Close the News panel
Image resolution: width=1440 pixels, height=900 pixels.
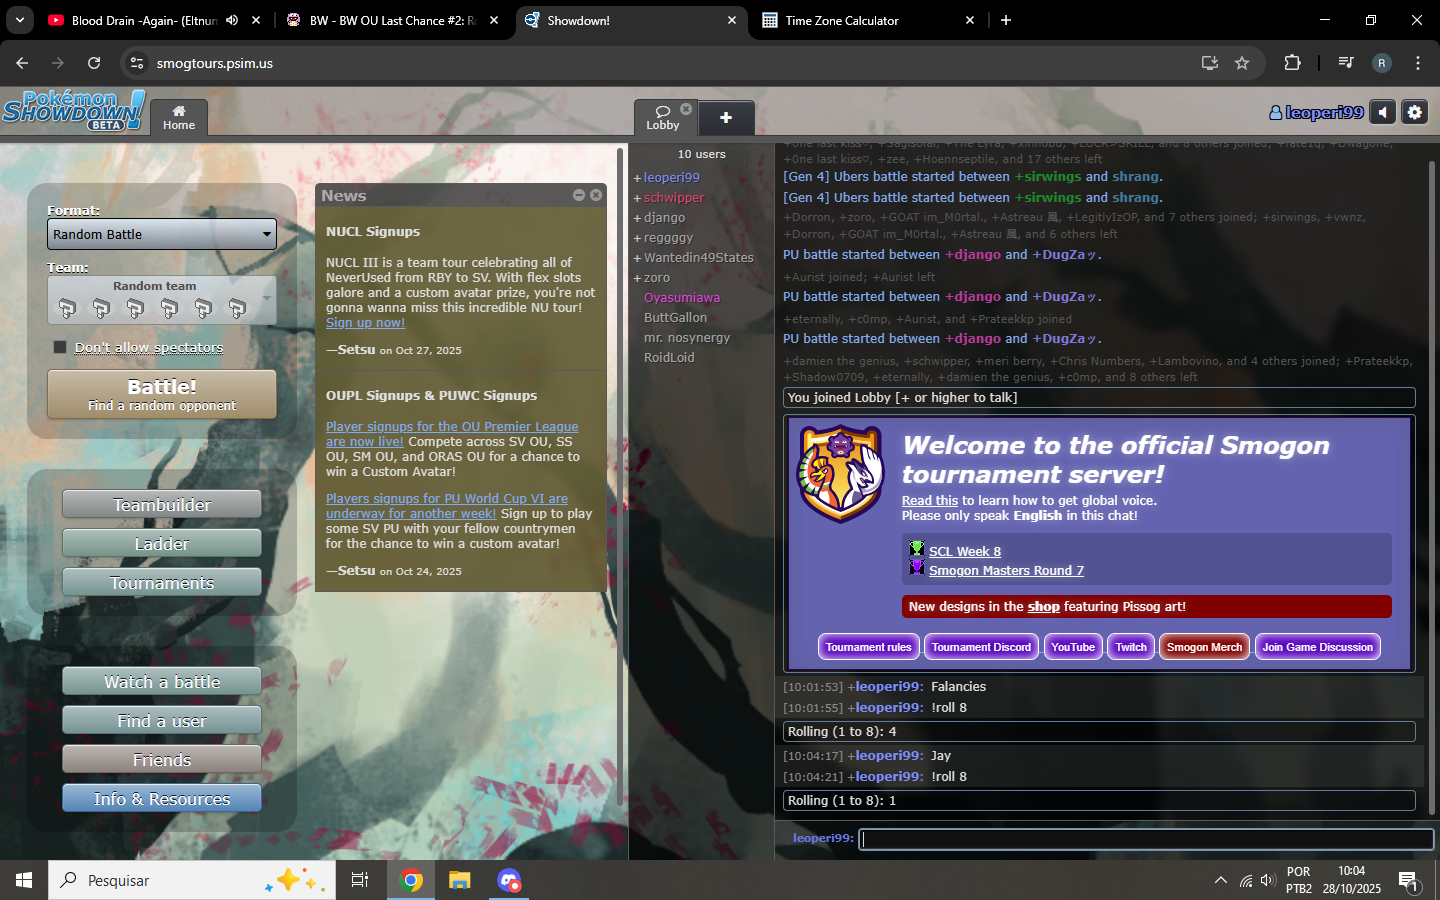(x=596, y=195)
